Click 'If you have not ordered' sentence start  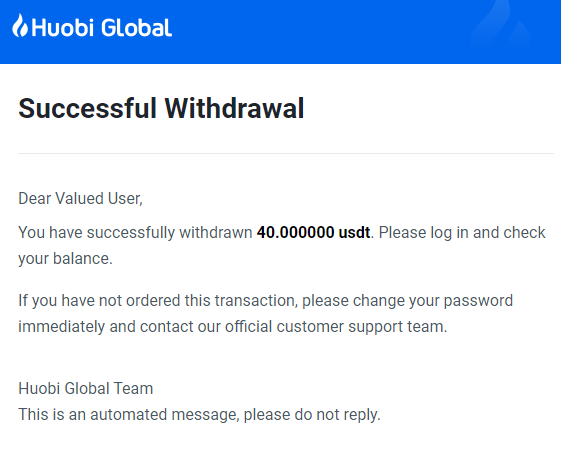(x=99, y=301)
